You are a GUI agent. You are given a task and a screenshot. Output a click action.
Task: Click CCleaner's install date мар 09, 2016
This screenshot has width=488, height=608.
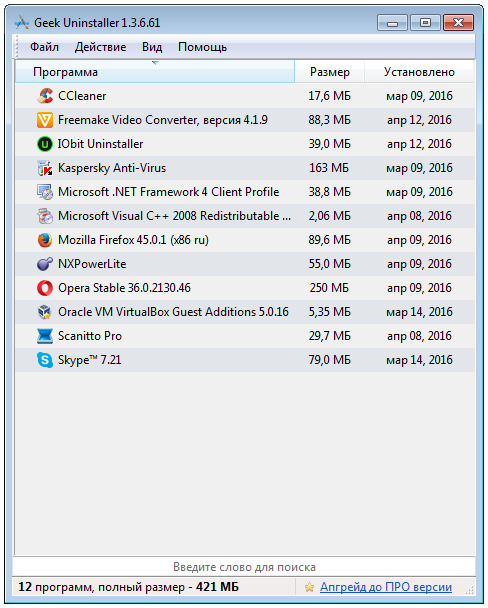(x=419, y=96)
